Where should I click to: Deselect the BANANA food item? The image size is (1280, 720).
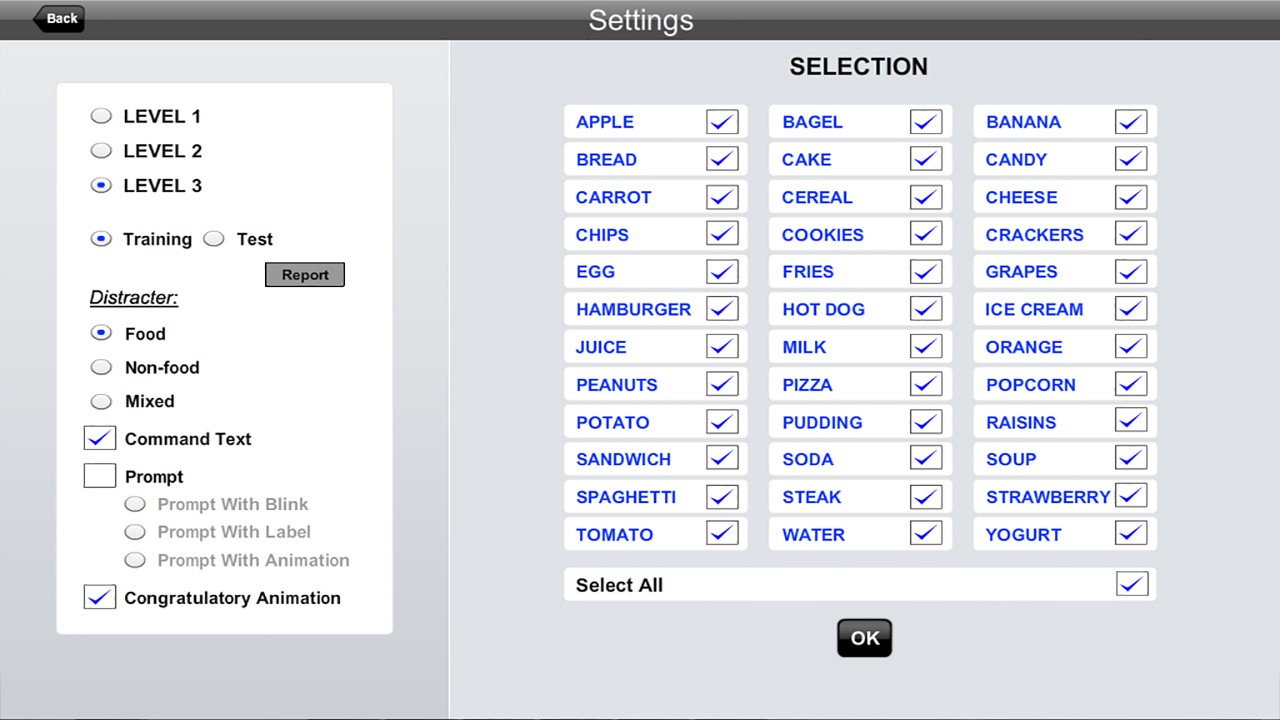(1131, 122)
